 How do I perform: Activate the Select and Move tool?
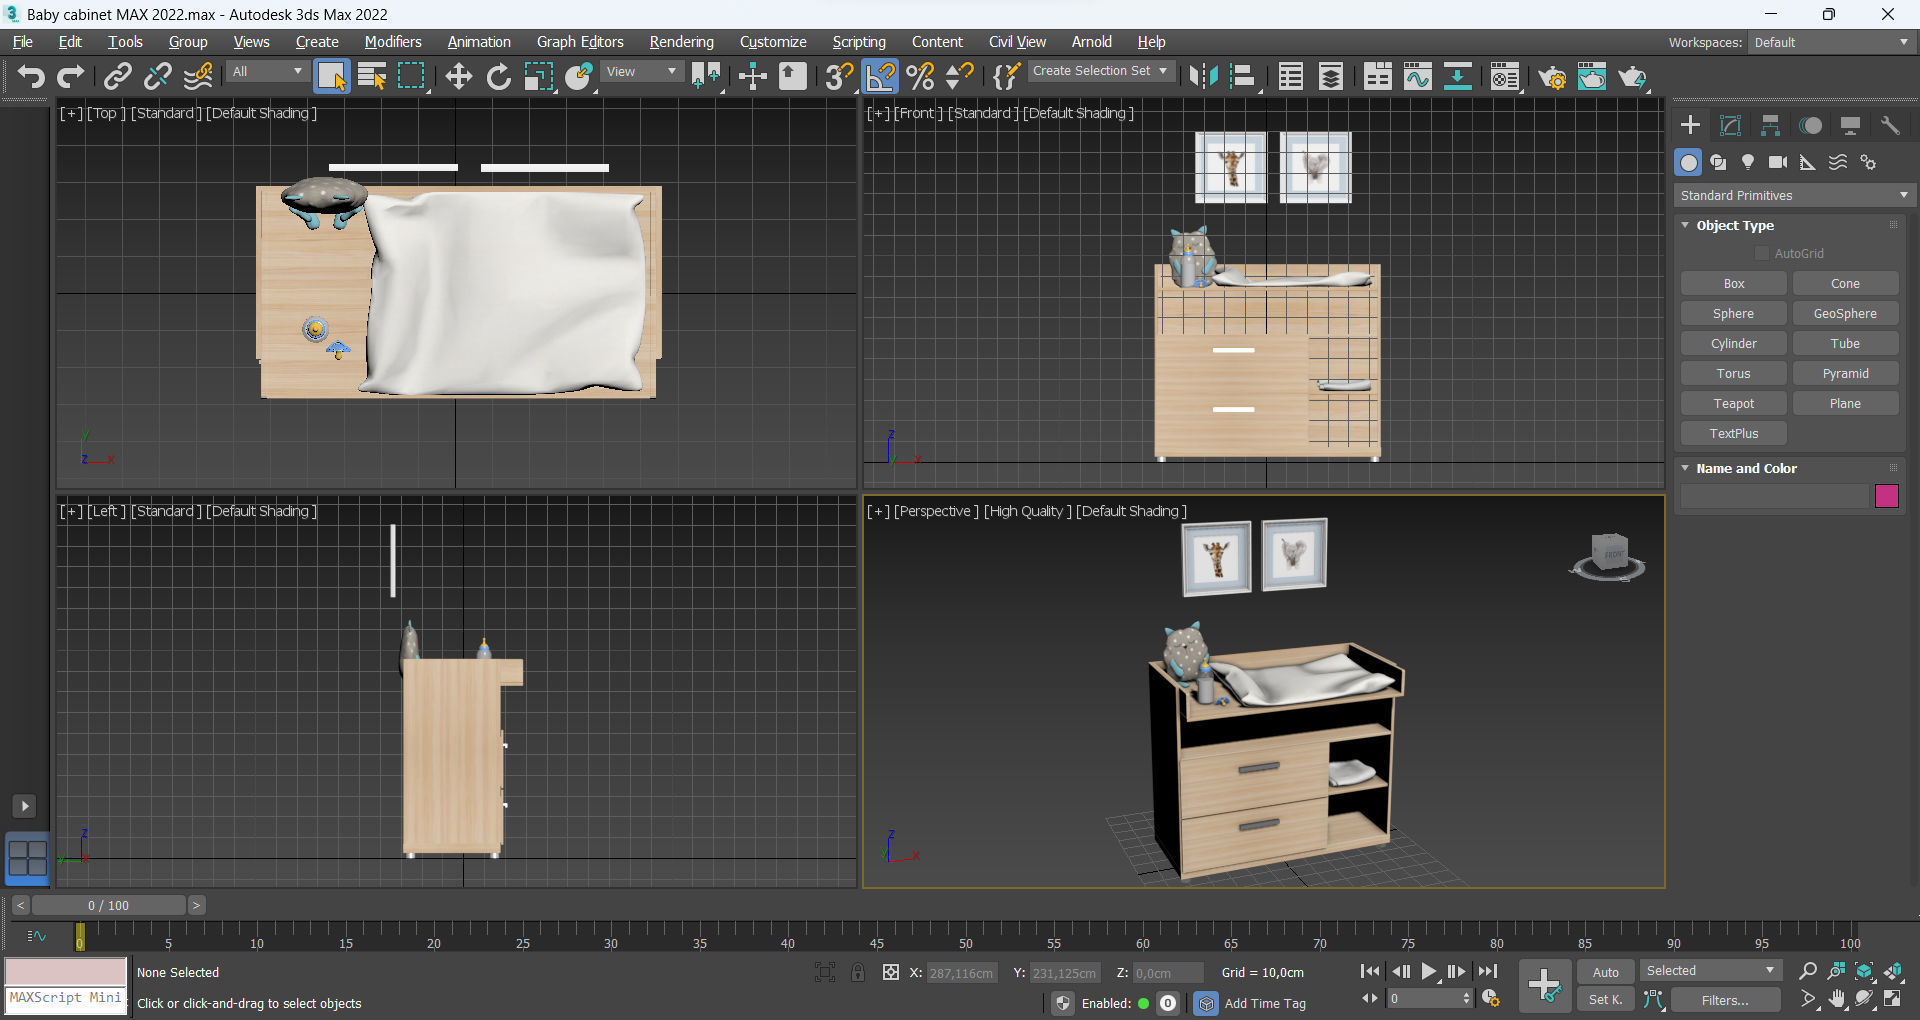pos(458,76)
